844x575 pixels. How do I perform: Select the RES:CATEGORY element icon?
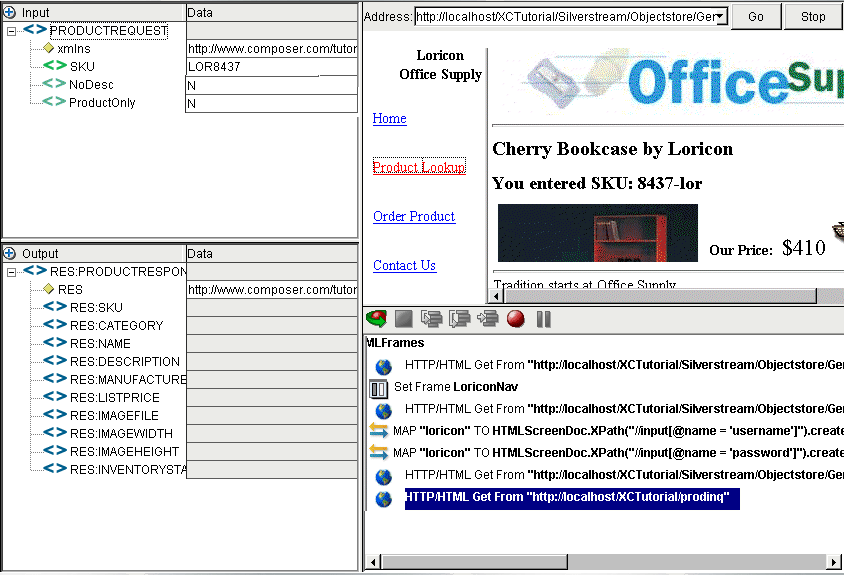[55, 325]
